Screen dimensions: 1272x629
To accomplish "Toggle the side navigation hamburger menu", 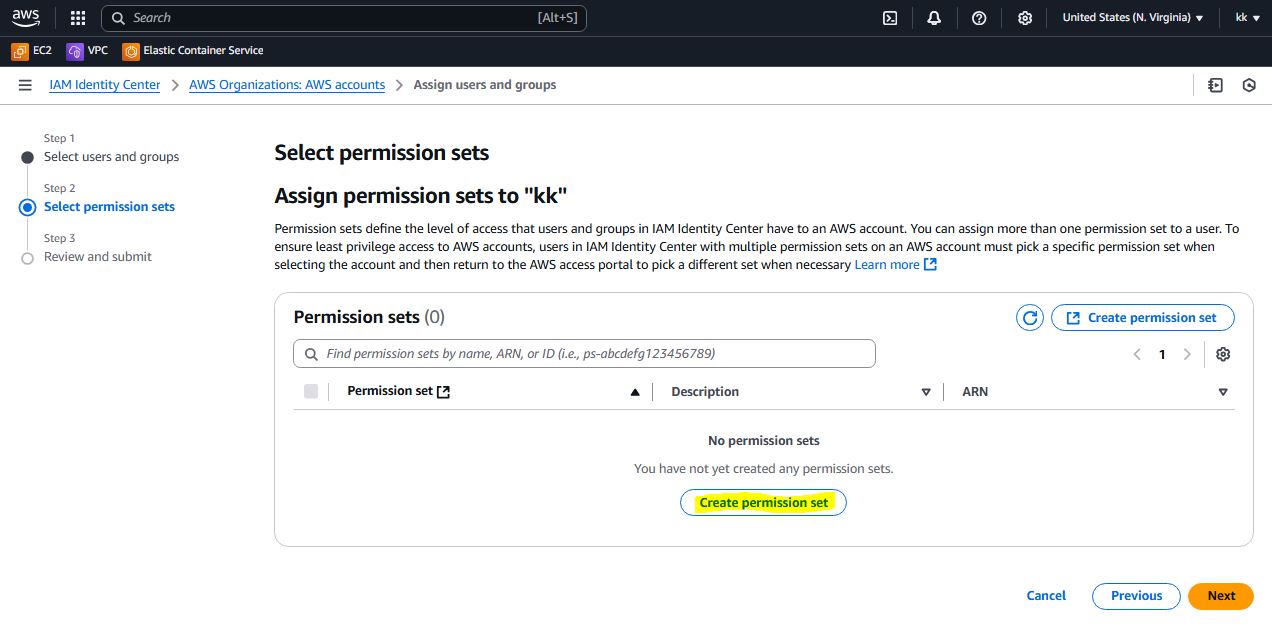I will pyautogui.click(x=25, y=85).
